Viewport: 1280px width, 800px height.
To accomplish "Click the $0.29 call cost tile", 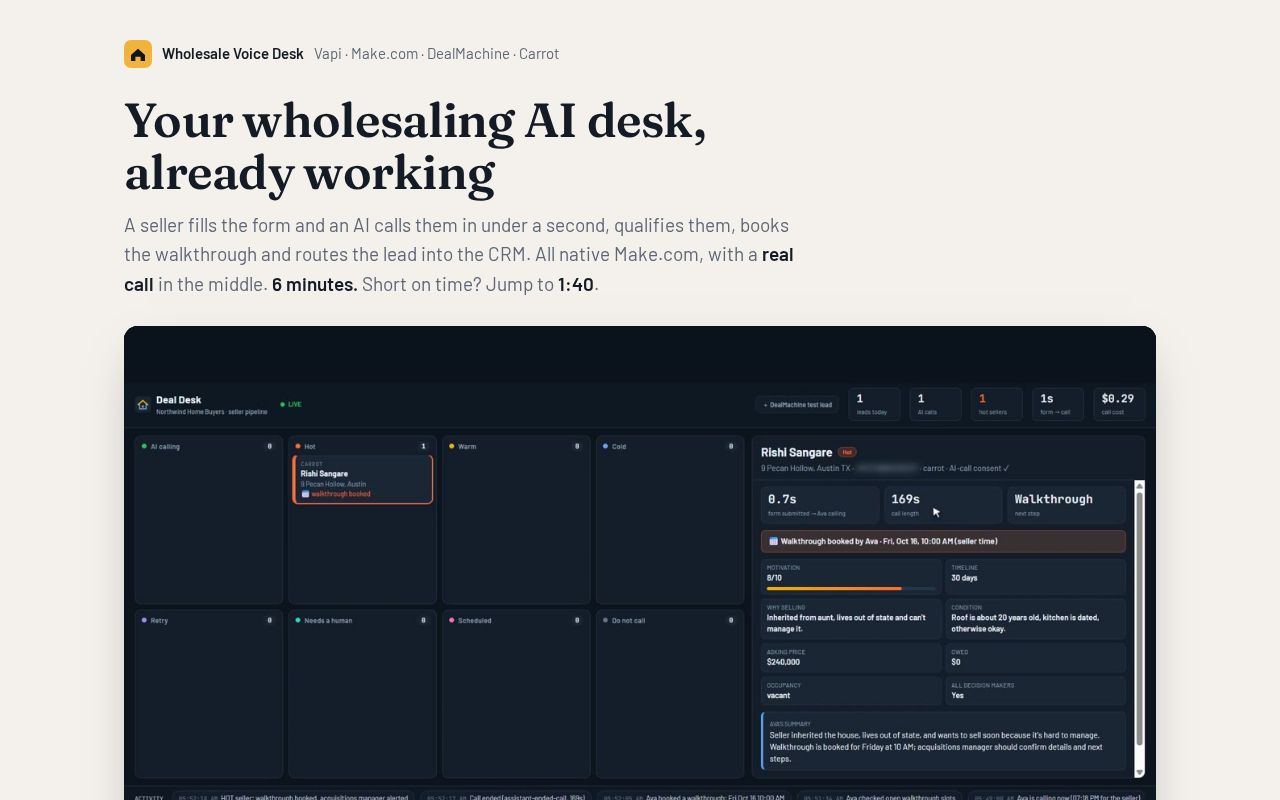I will pos(1119,404).
